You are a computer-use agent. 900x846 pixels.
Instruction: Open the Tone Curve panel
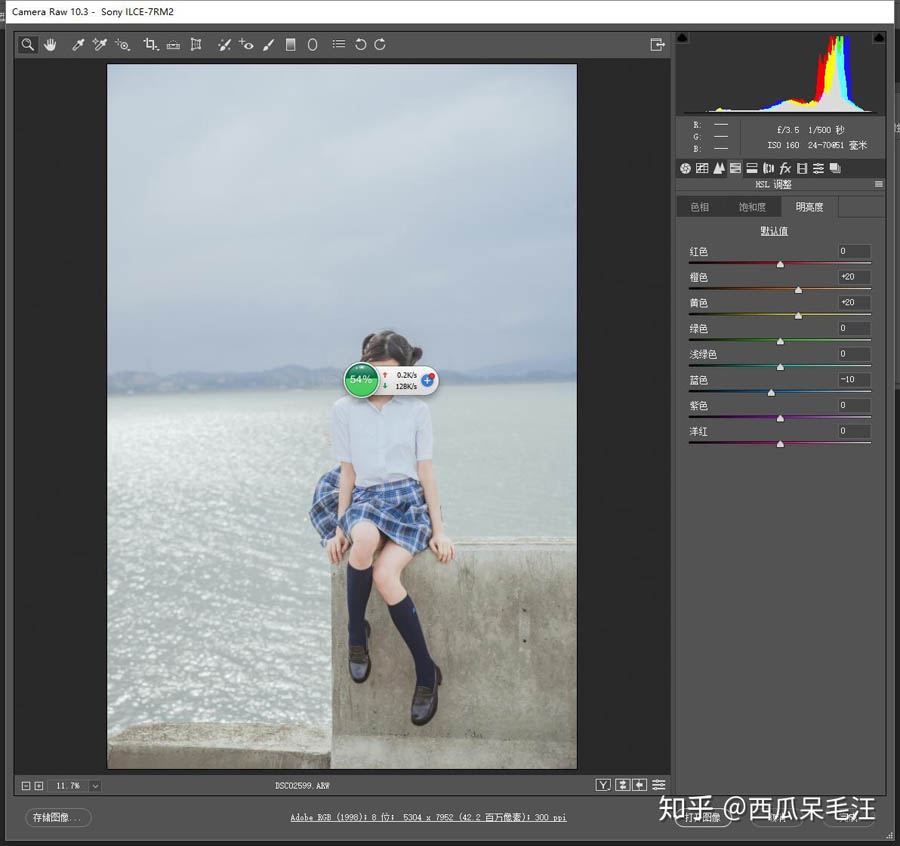[702, 167]
